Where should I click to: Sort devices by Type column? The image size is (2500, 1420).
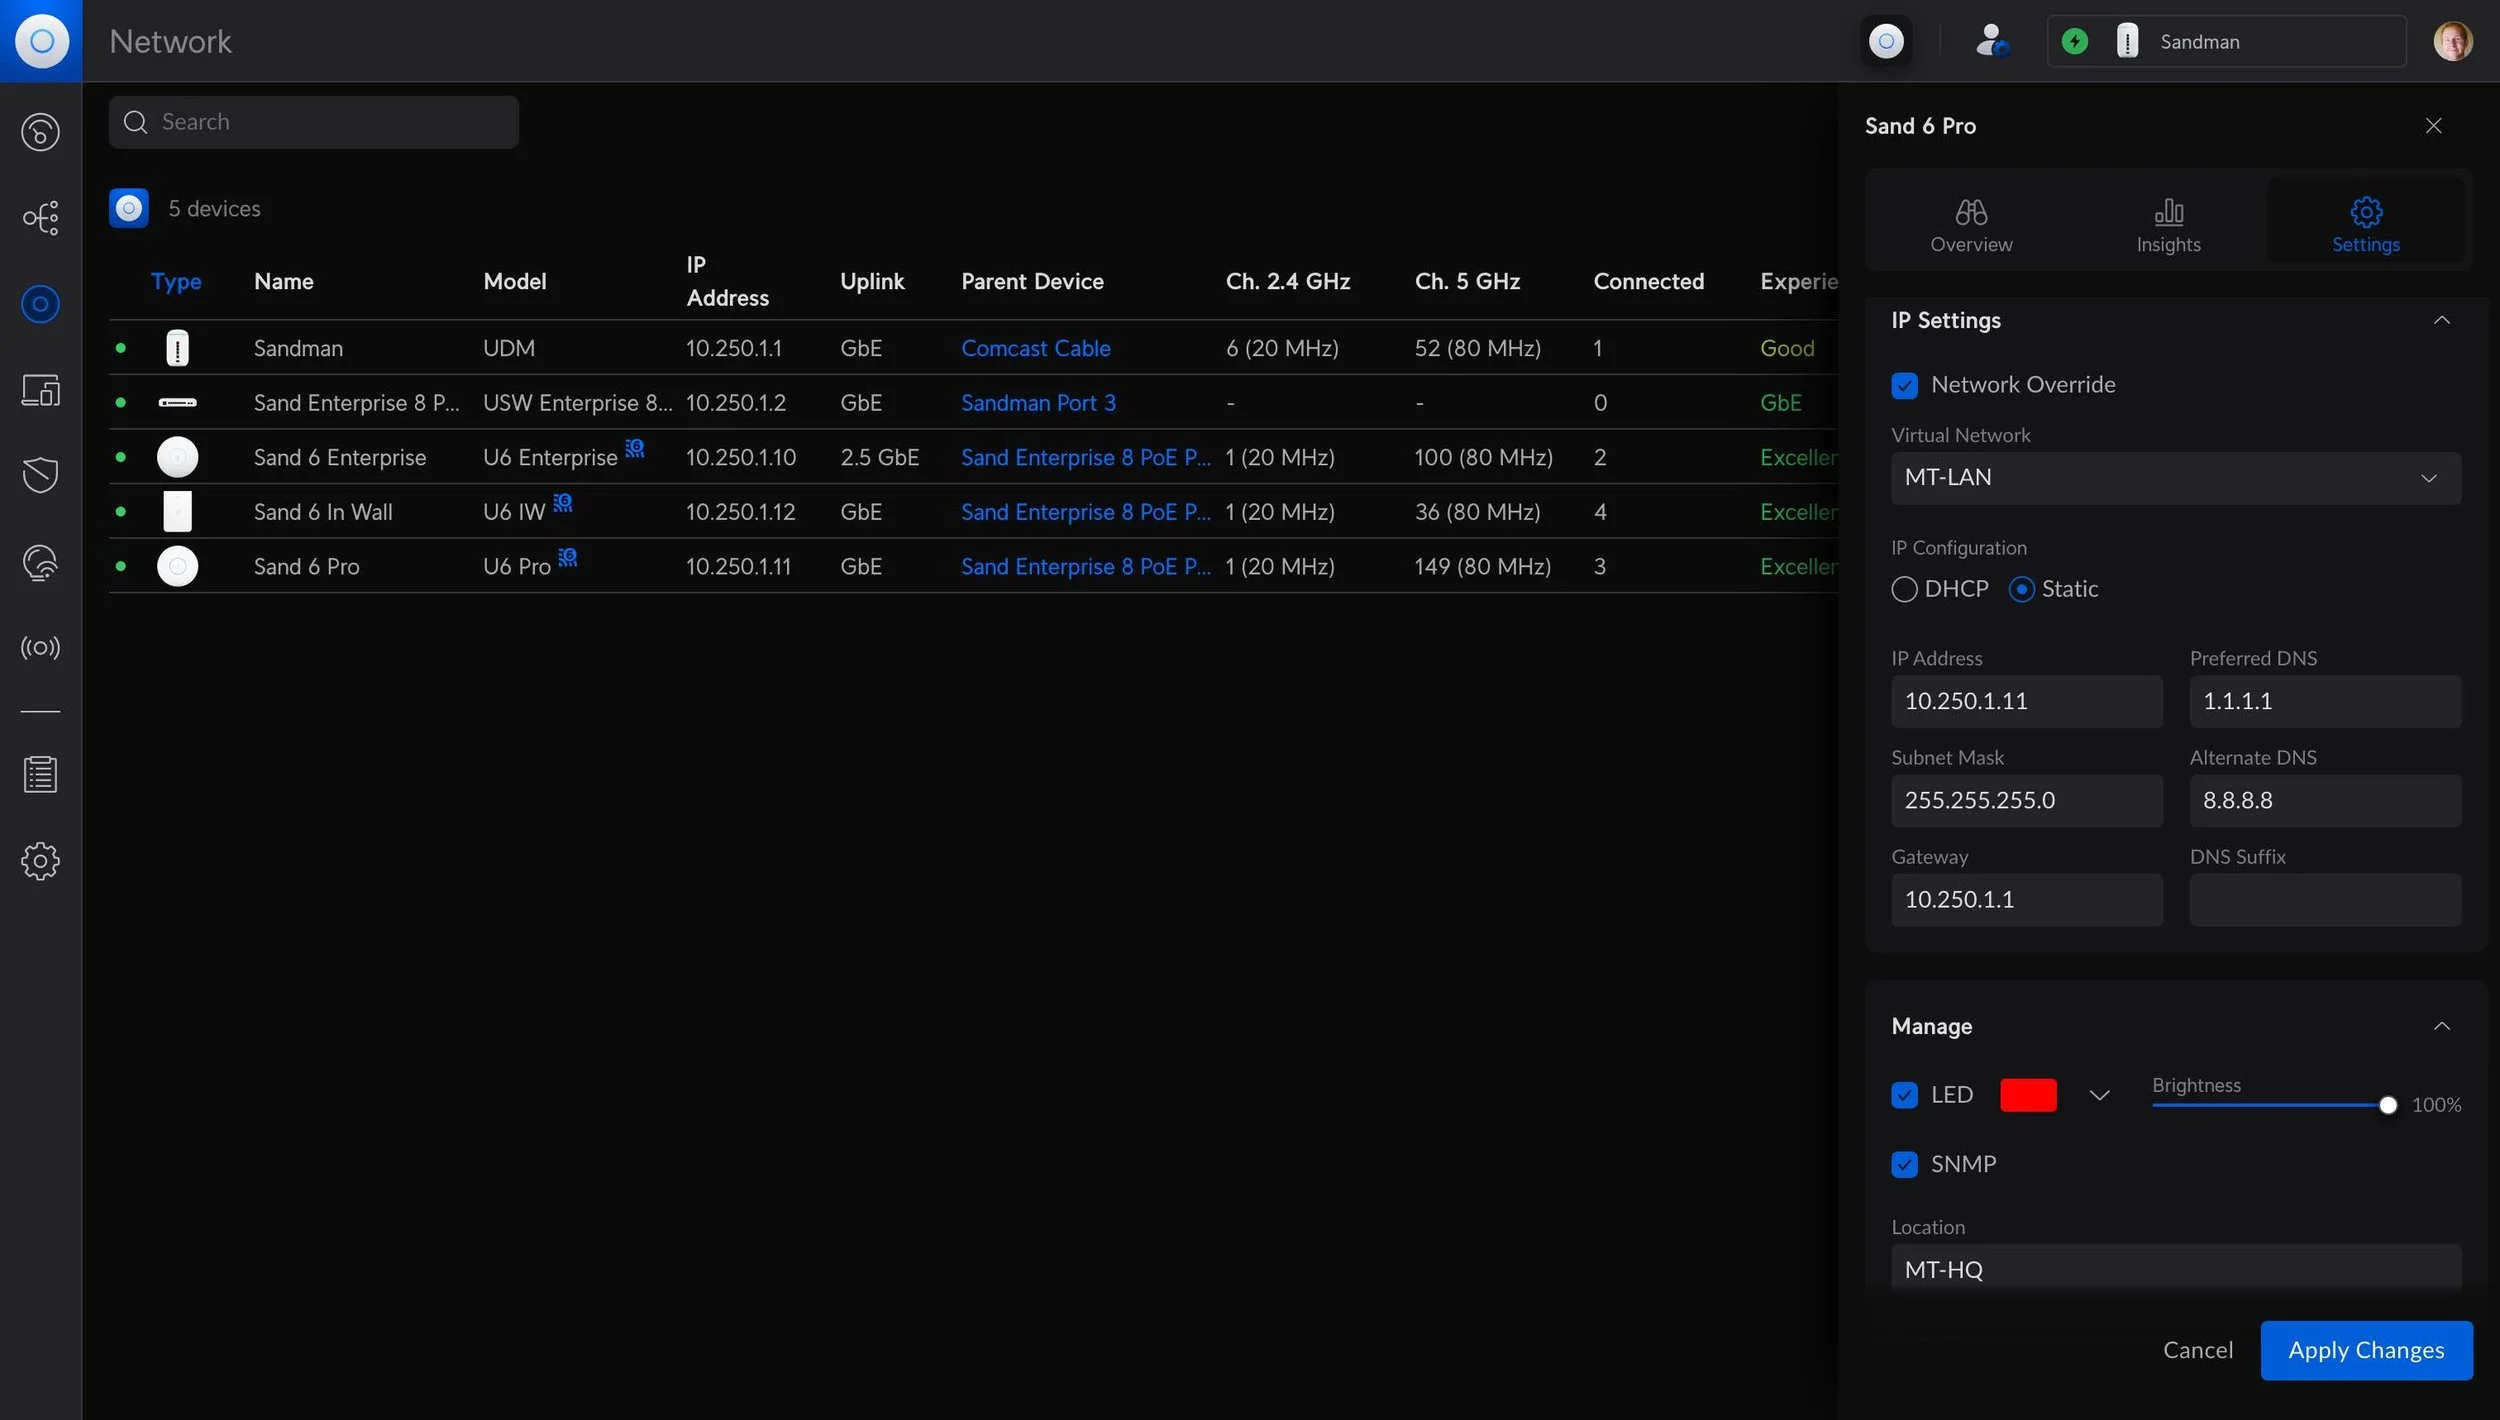(x=176, y=282)
